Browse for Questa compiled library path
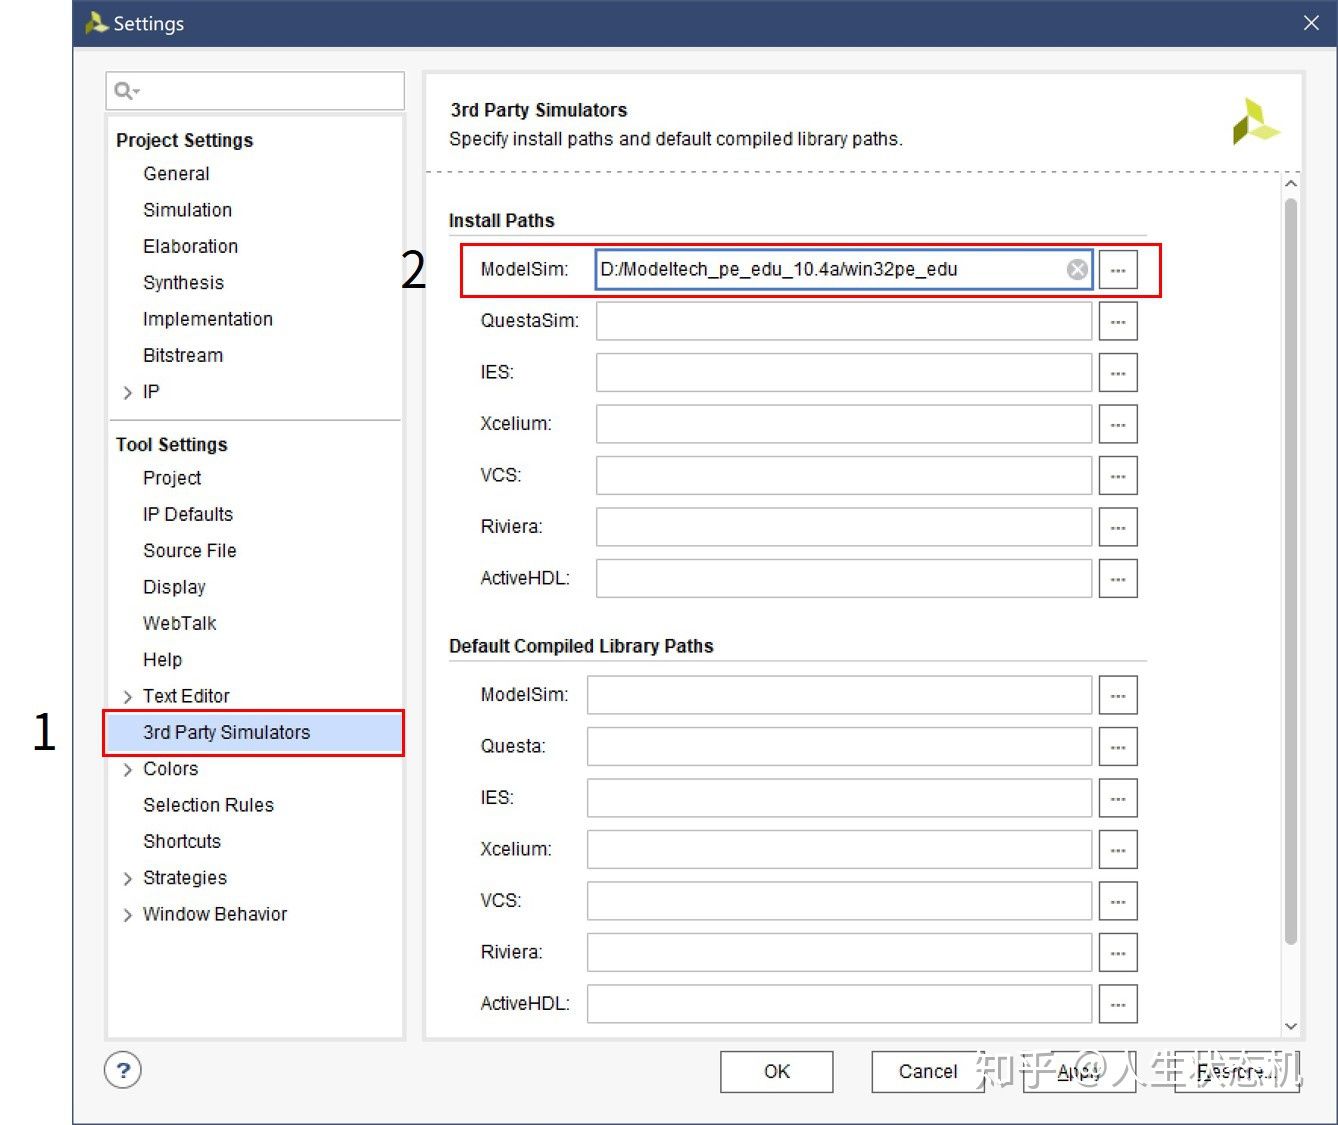This screenshot has height=1125, width=1338. (x=1118, y=747)
